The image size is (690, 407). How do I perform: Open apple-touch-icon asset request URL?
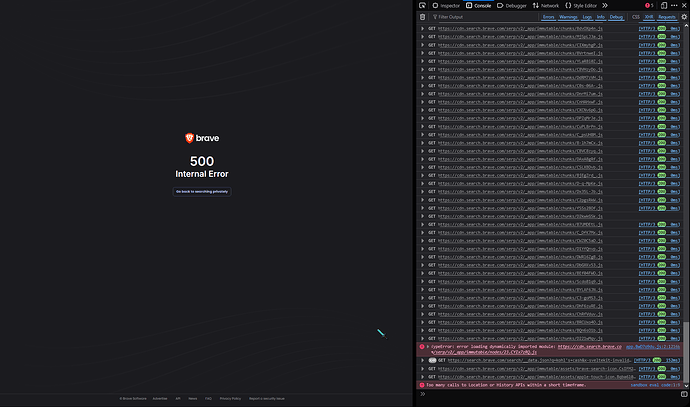537,377
